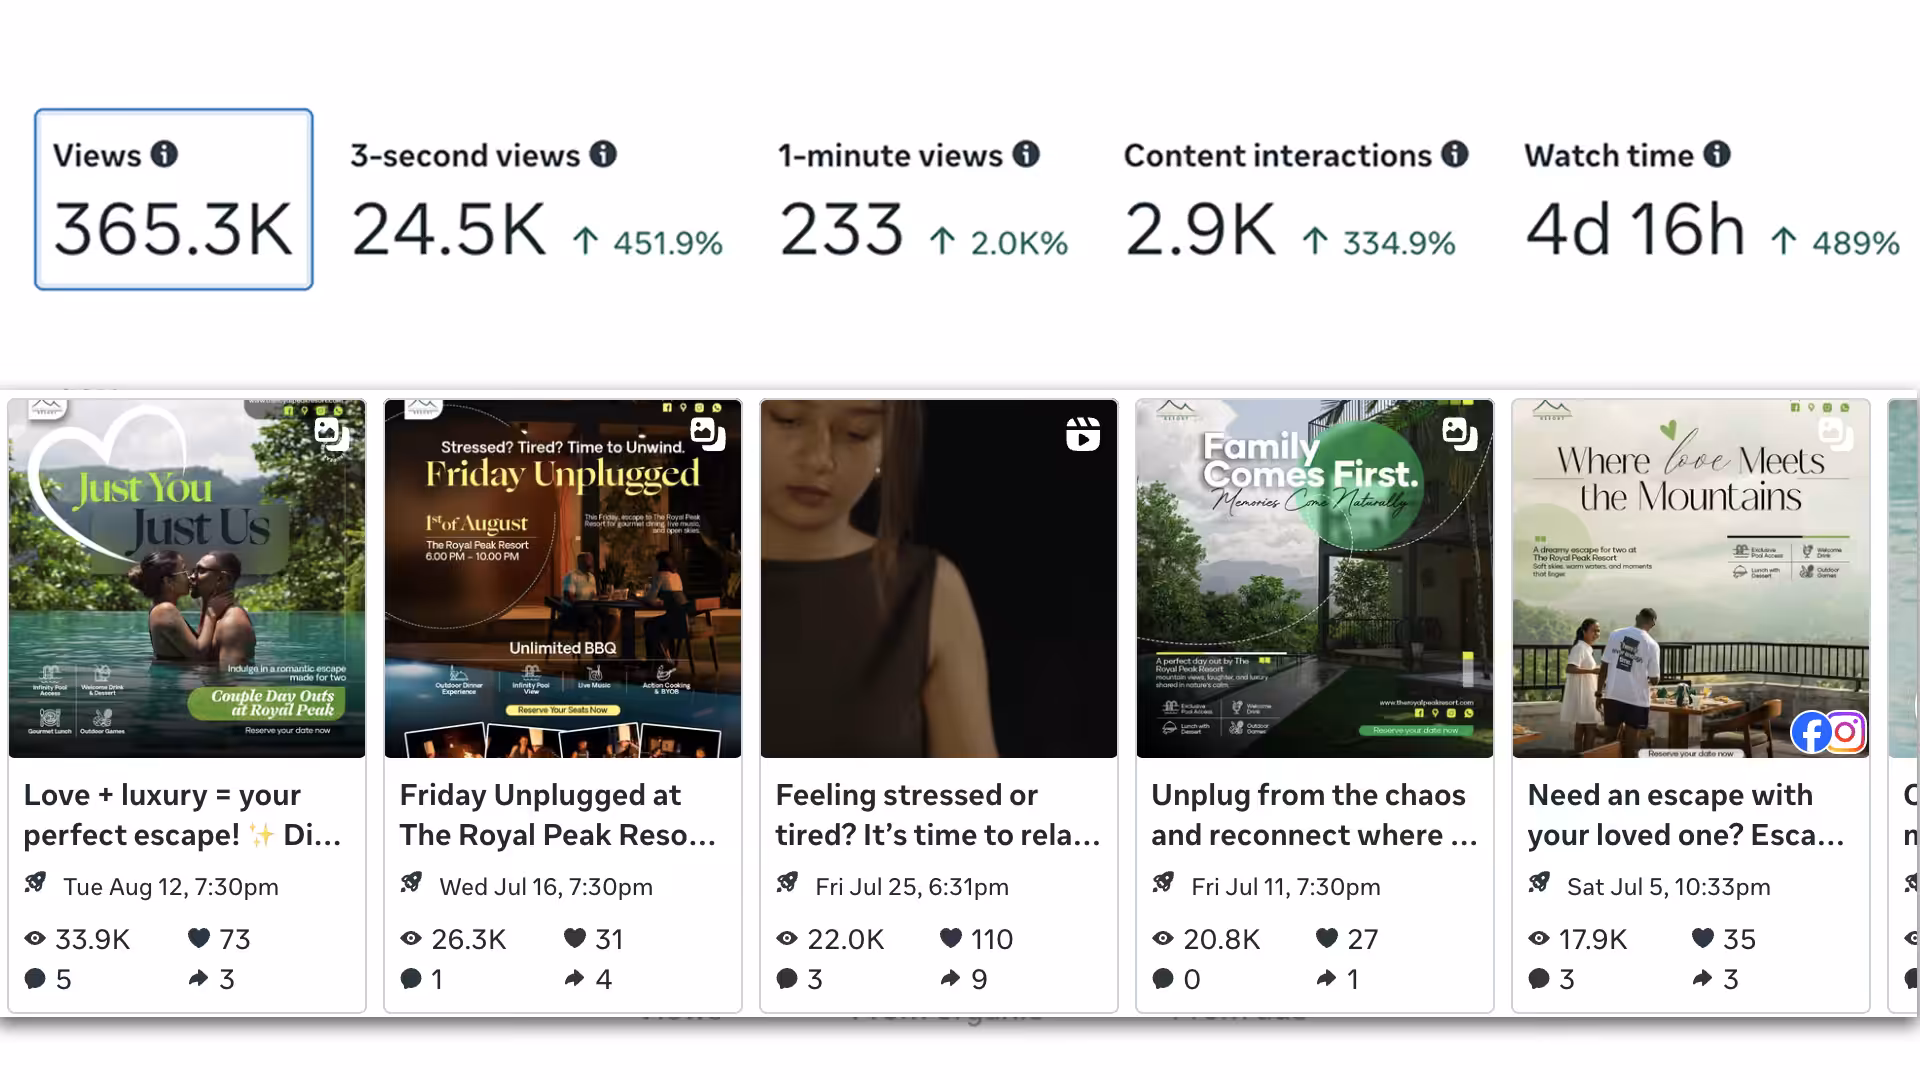Viewport: 1920px width, 1080px height.
Task: Click the comment icon on the Unplug from chaos card
Action: click(x=1163, y=979)
